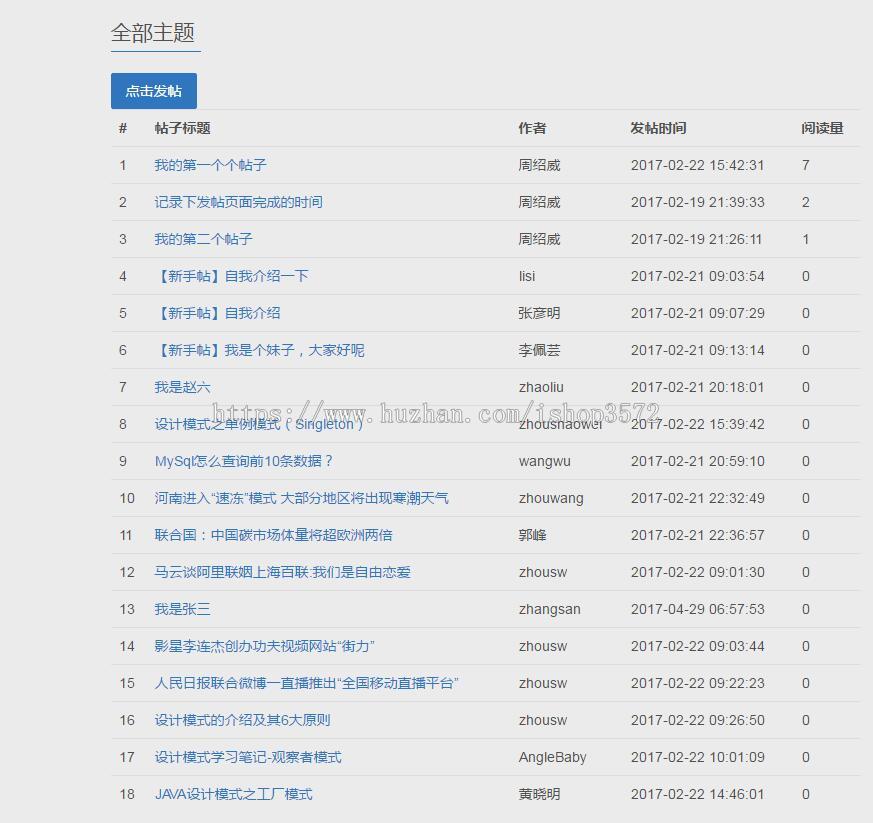
Task: Open 【新手帖】自我介绍 by 张彦明
Action: (218, 313)
